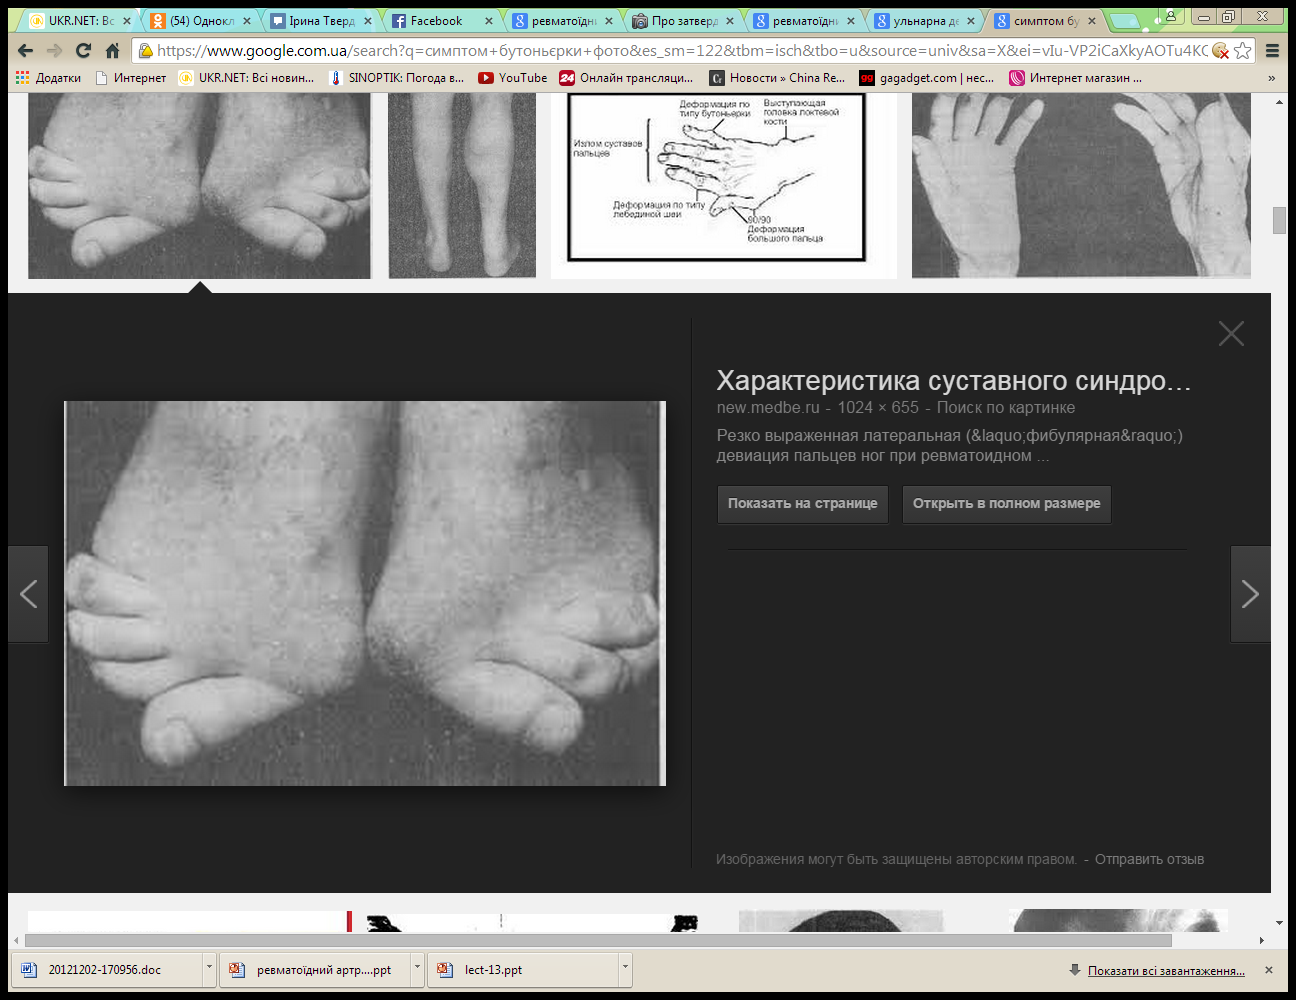Open the YouTube bookmark
This screenshot has height=1000, width=1296.
click(512, 78)
